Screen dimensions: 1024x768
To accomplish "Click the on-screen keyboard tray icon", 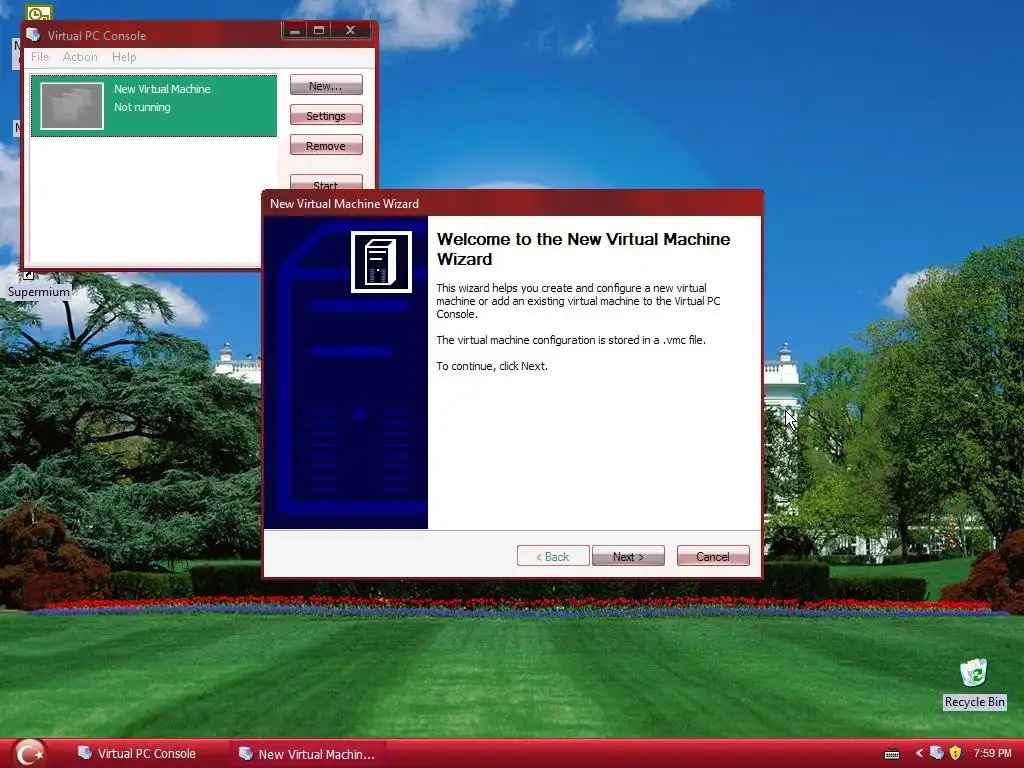I will [x=892, y=754].
